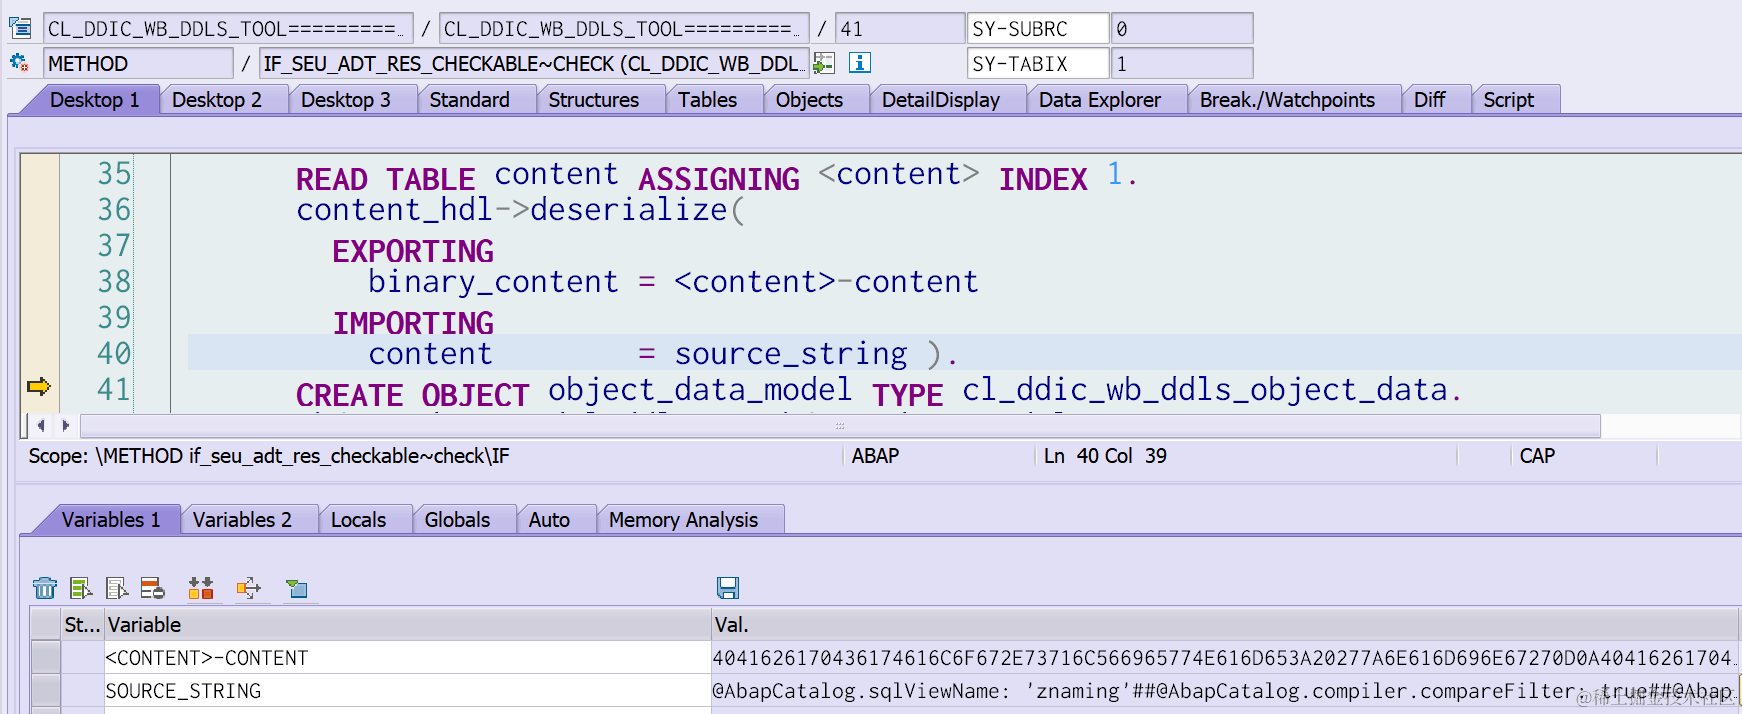Click the @AbapCatalog value of SOURCE_STRING
The image size is (1742, 714).
coord(1225,690)
